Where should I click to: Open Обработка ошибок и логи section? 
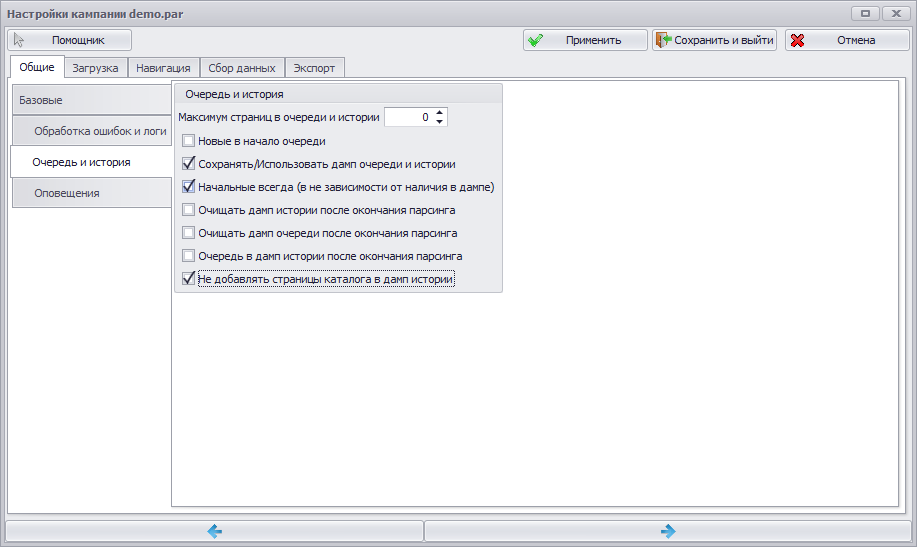(x=92, y=131)
